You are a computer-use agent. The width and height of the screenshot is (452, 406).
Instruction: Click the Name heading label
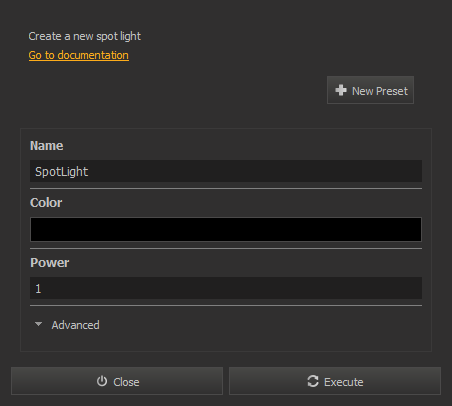click(47, 146)
